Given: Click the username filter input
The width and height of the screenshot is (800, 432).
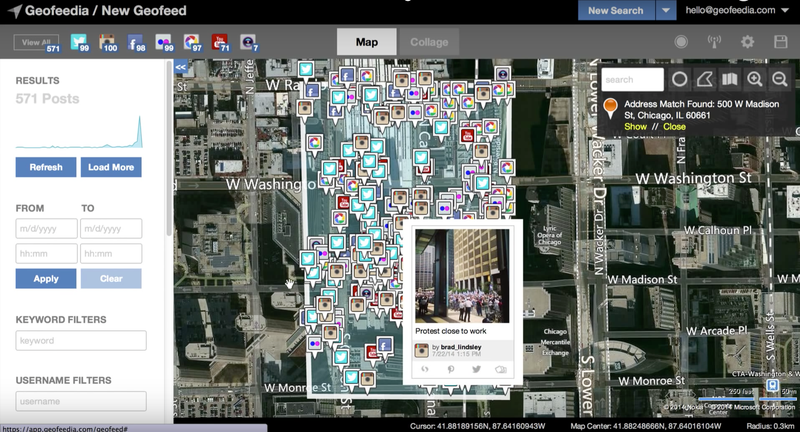Looking at the screenshot, I should pos(81,401).
